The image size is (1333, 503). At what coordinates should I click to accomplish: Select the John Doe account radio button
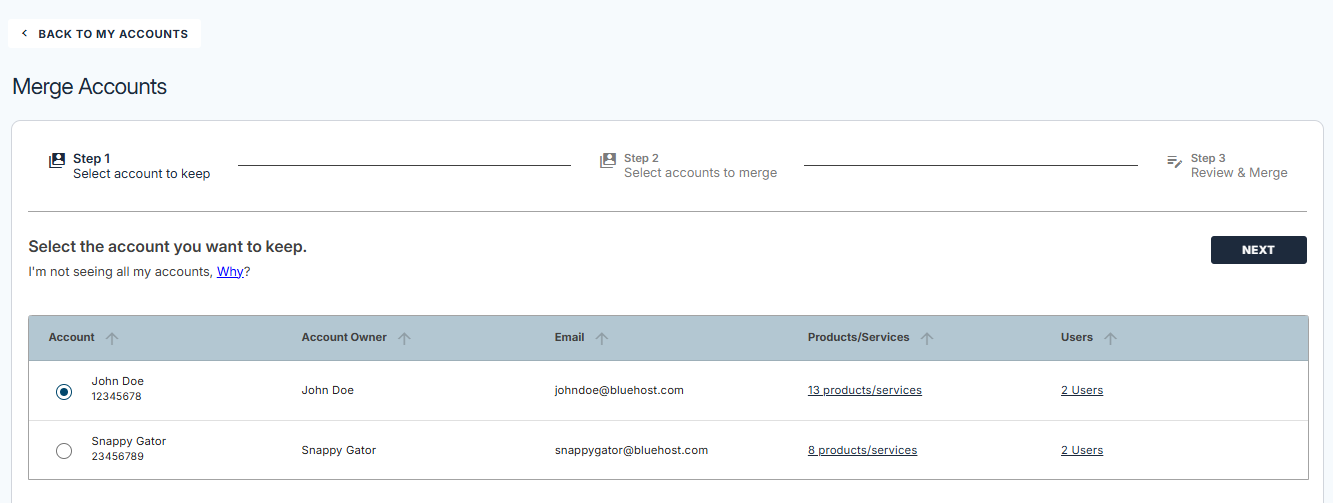(64, 392)
